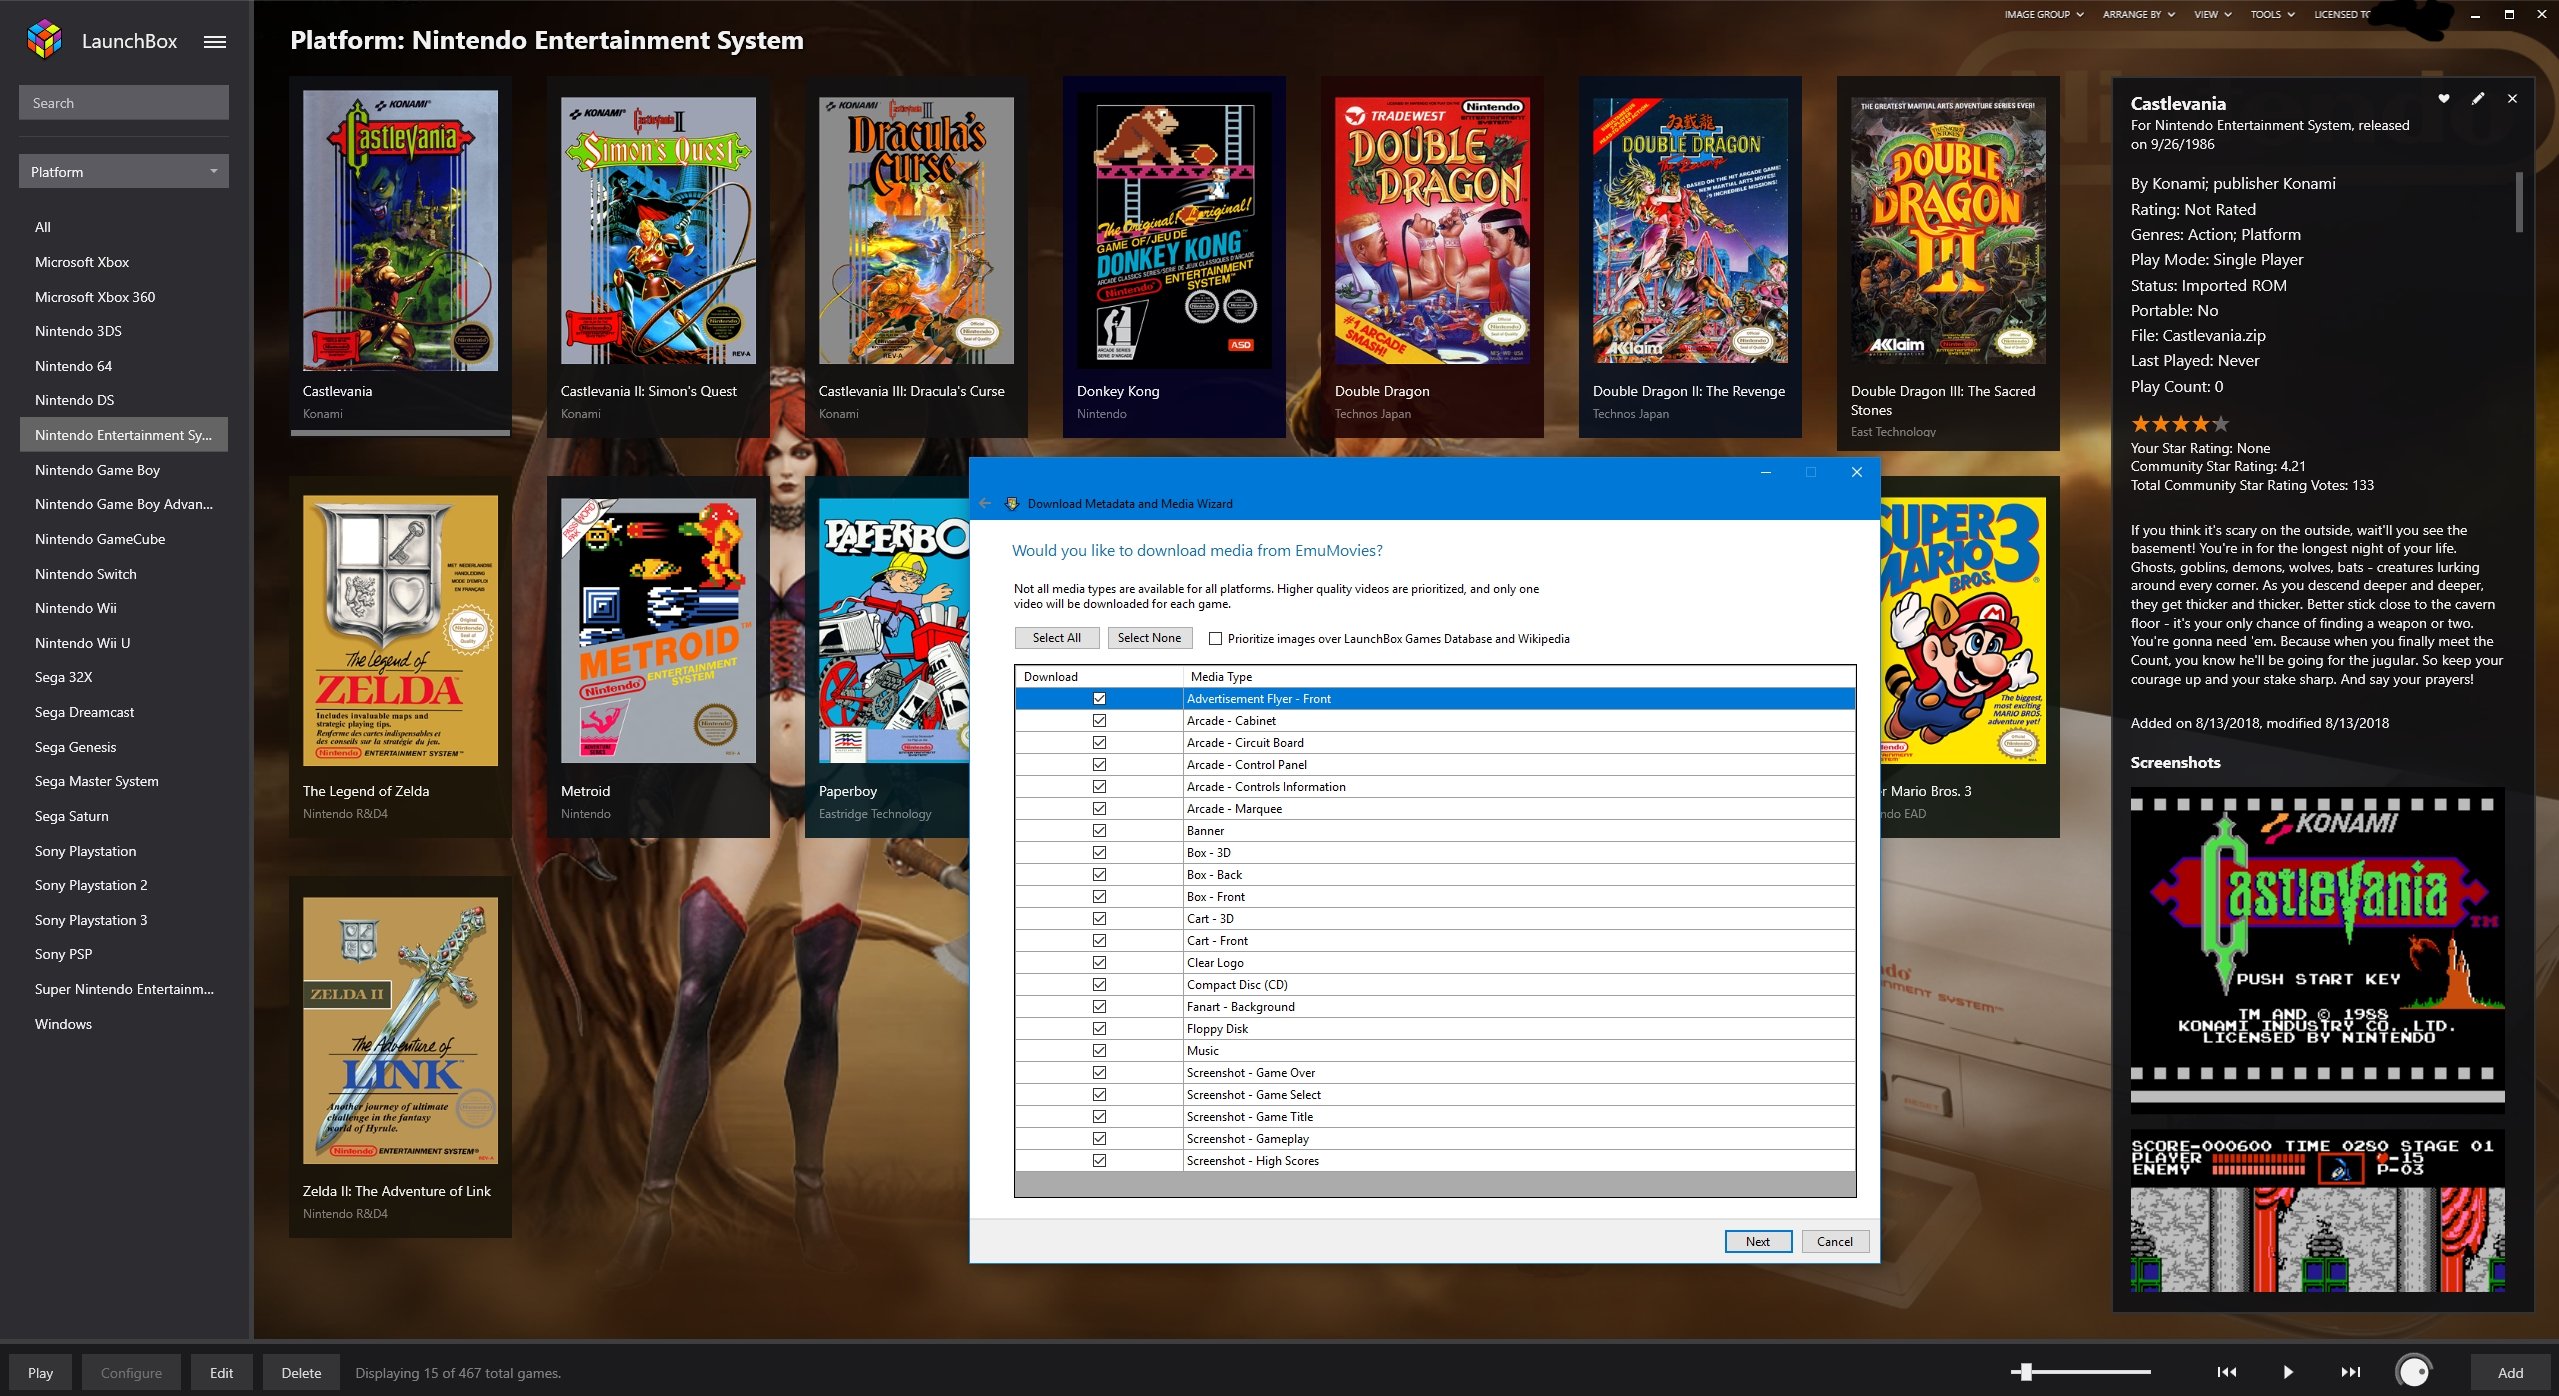
Task: Open the Platform filter dropdown
Action: click(x=123, y=172)
